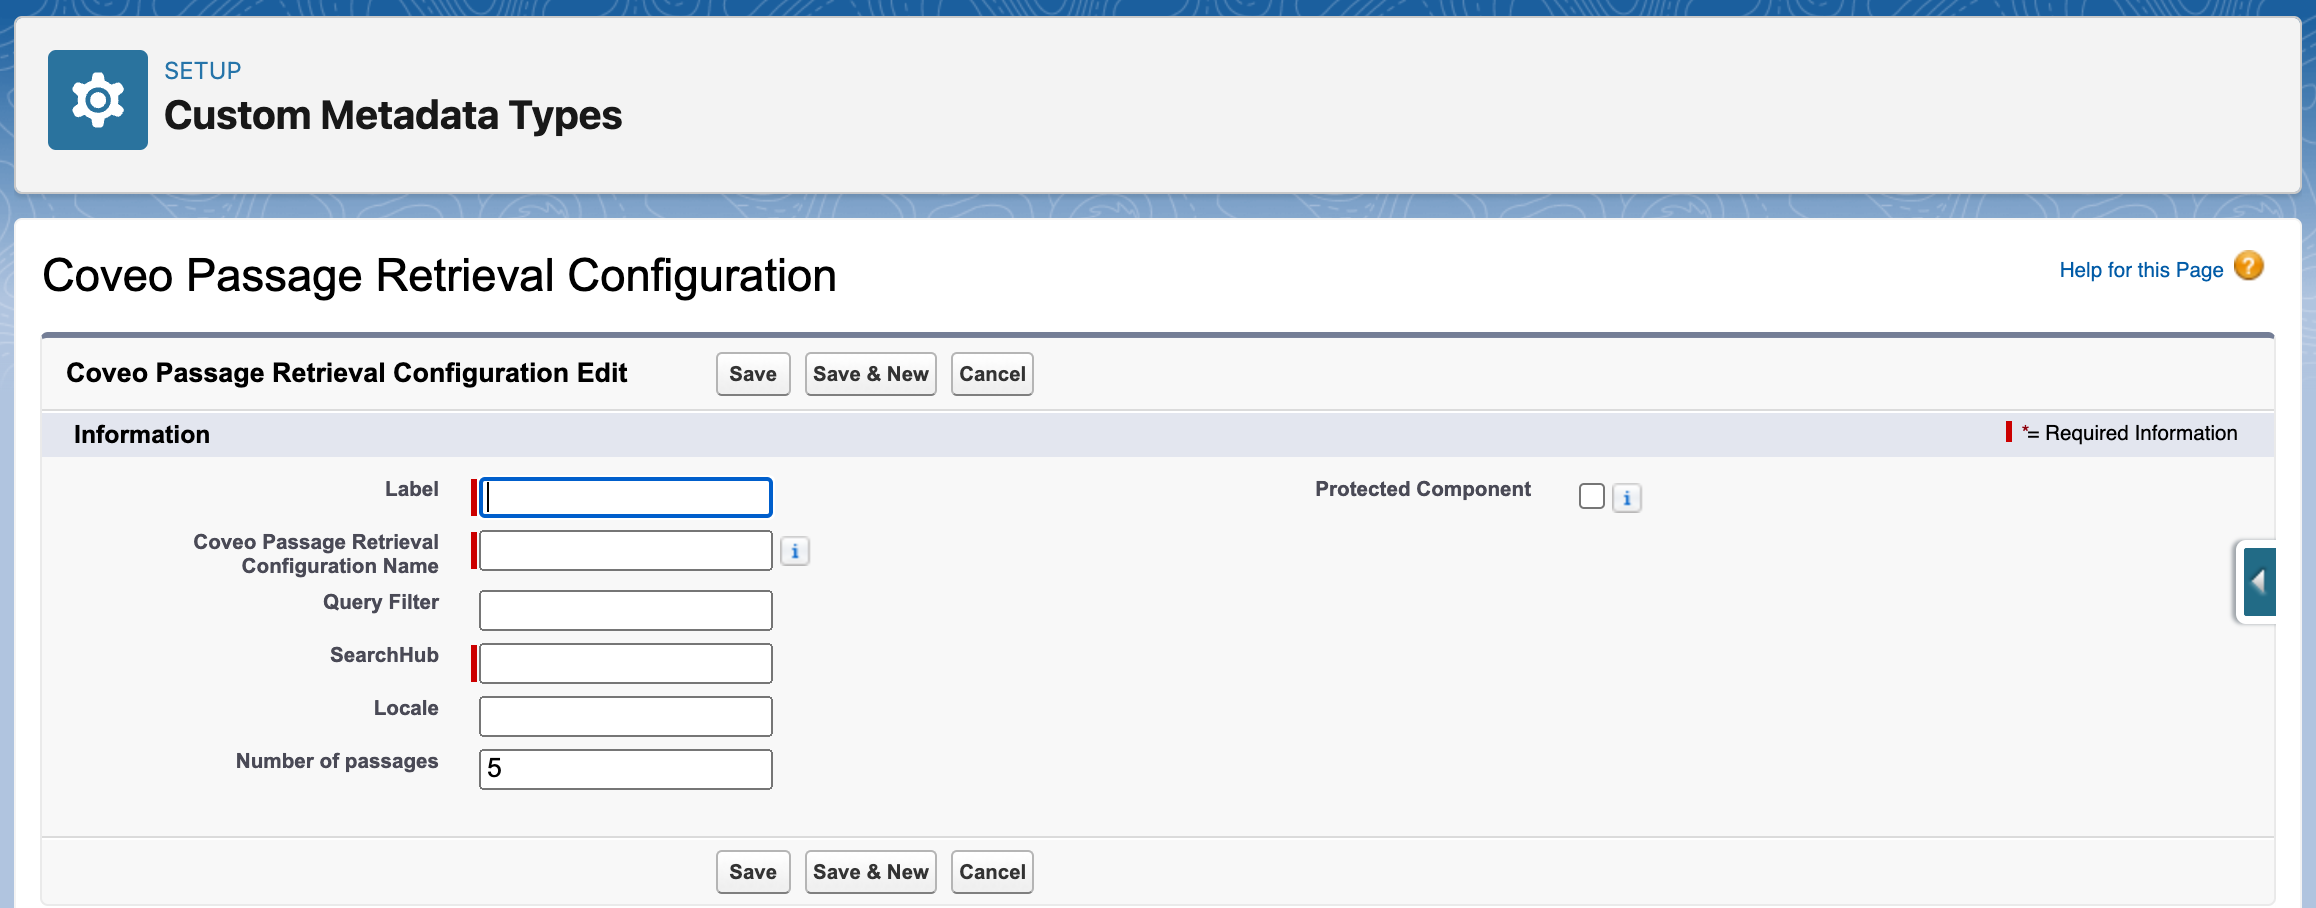Screen dimensions: 2316x908
Task: Click the SETUP breadcrumb text
Action: (203, 71)
